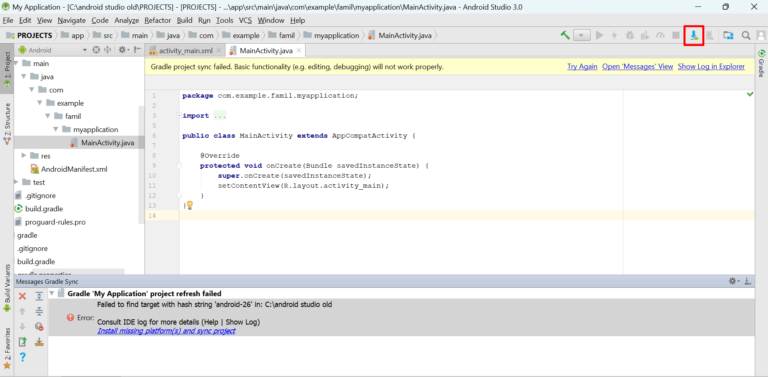Image resolution: width=768 pixels, height=377 pixels.
Task: Click the Debug bug icon
Action: click(630, 35)
